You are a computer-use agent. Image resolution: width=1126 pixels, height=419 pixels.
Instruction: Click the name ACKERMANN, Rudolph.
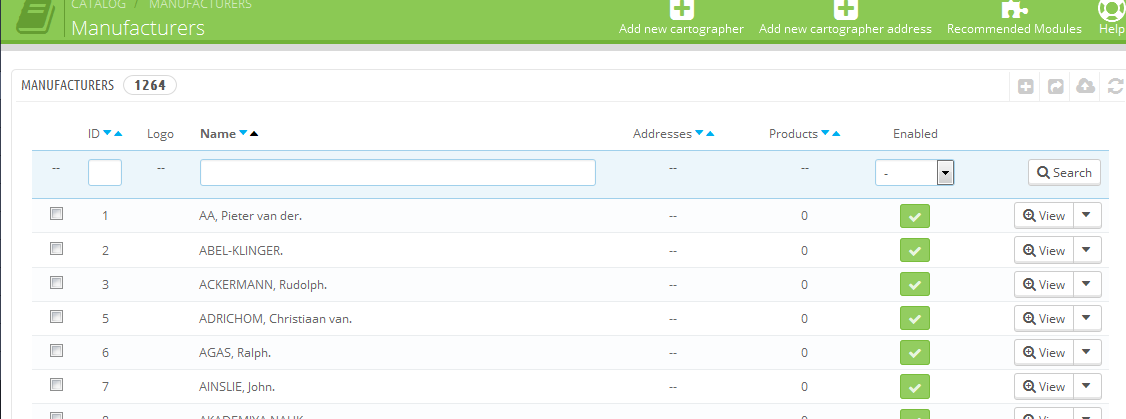coord(263,285)
